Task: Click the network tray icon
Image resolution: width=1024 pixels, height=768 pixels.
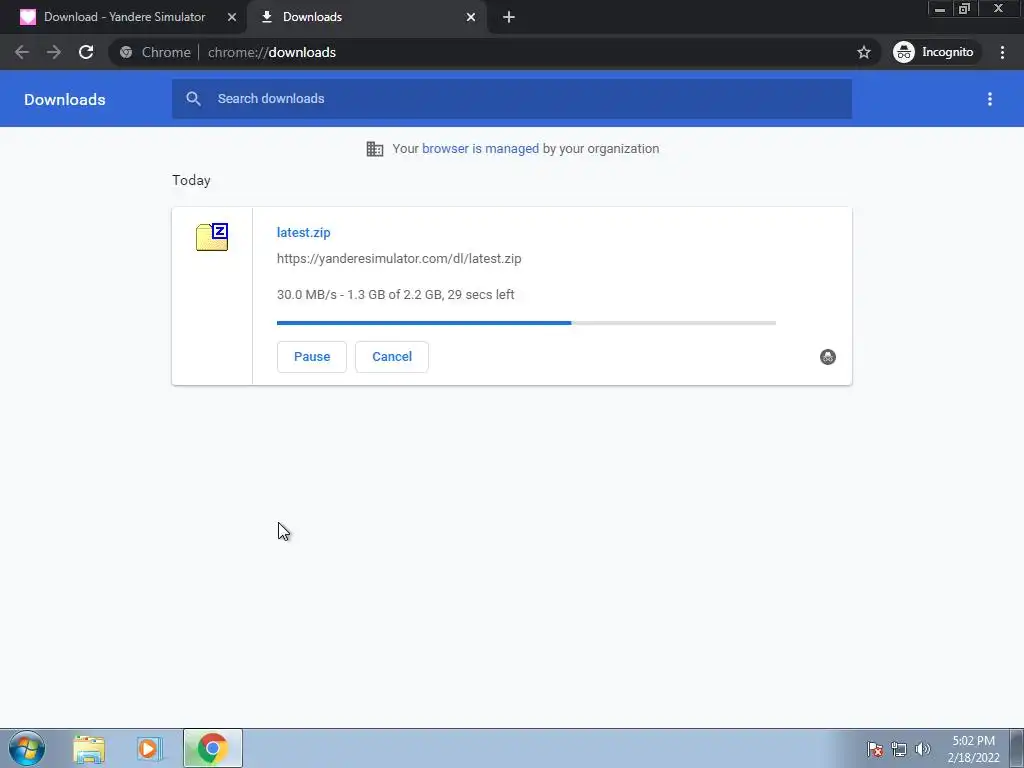Action: coord(899,749)
